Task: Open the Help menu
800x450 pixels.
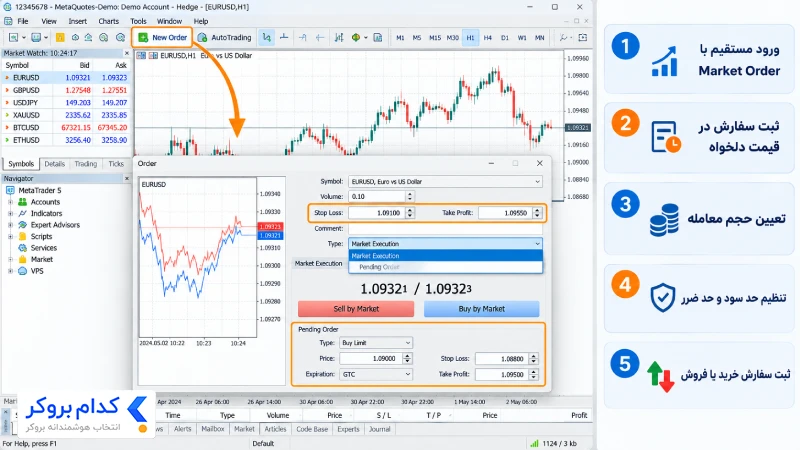Action: pos(201,21)
